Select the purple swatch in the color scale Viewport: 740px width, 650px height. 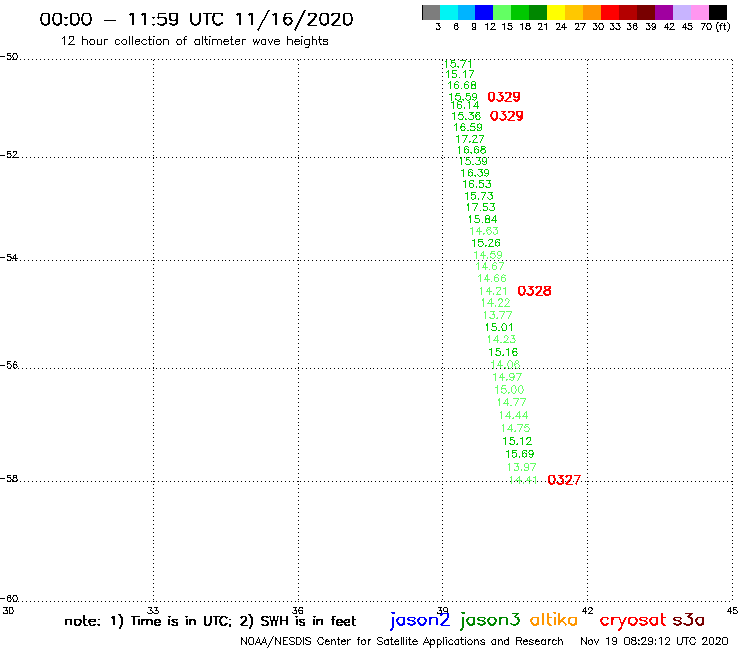pyautogui.click(x=664, y=12)
